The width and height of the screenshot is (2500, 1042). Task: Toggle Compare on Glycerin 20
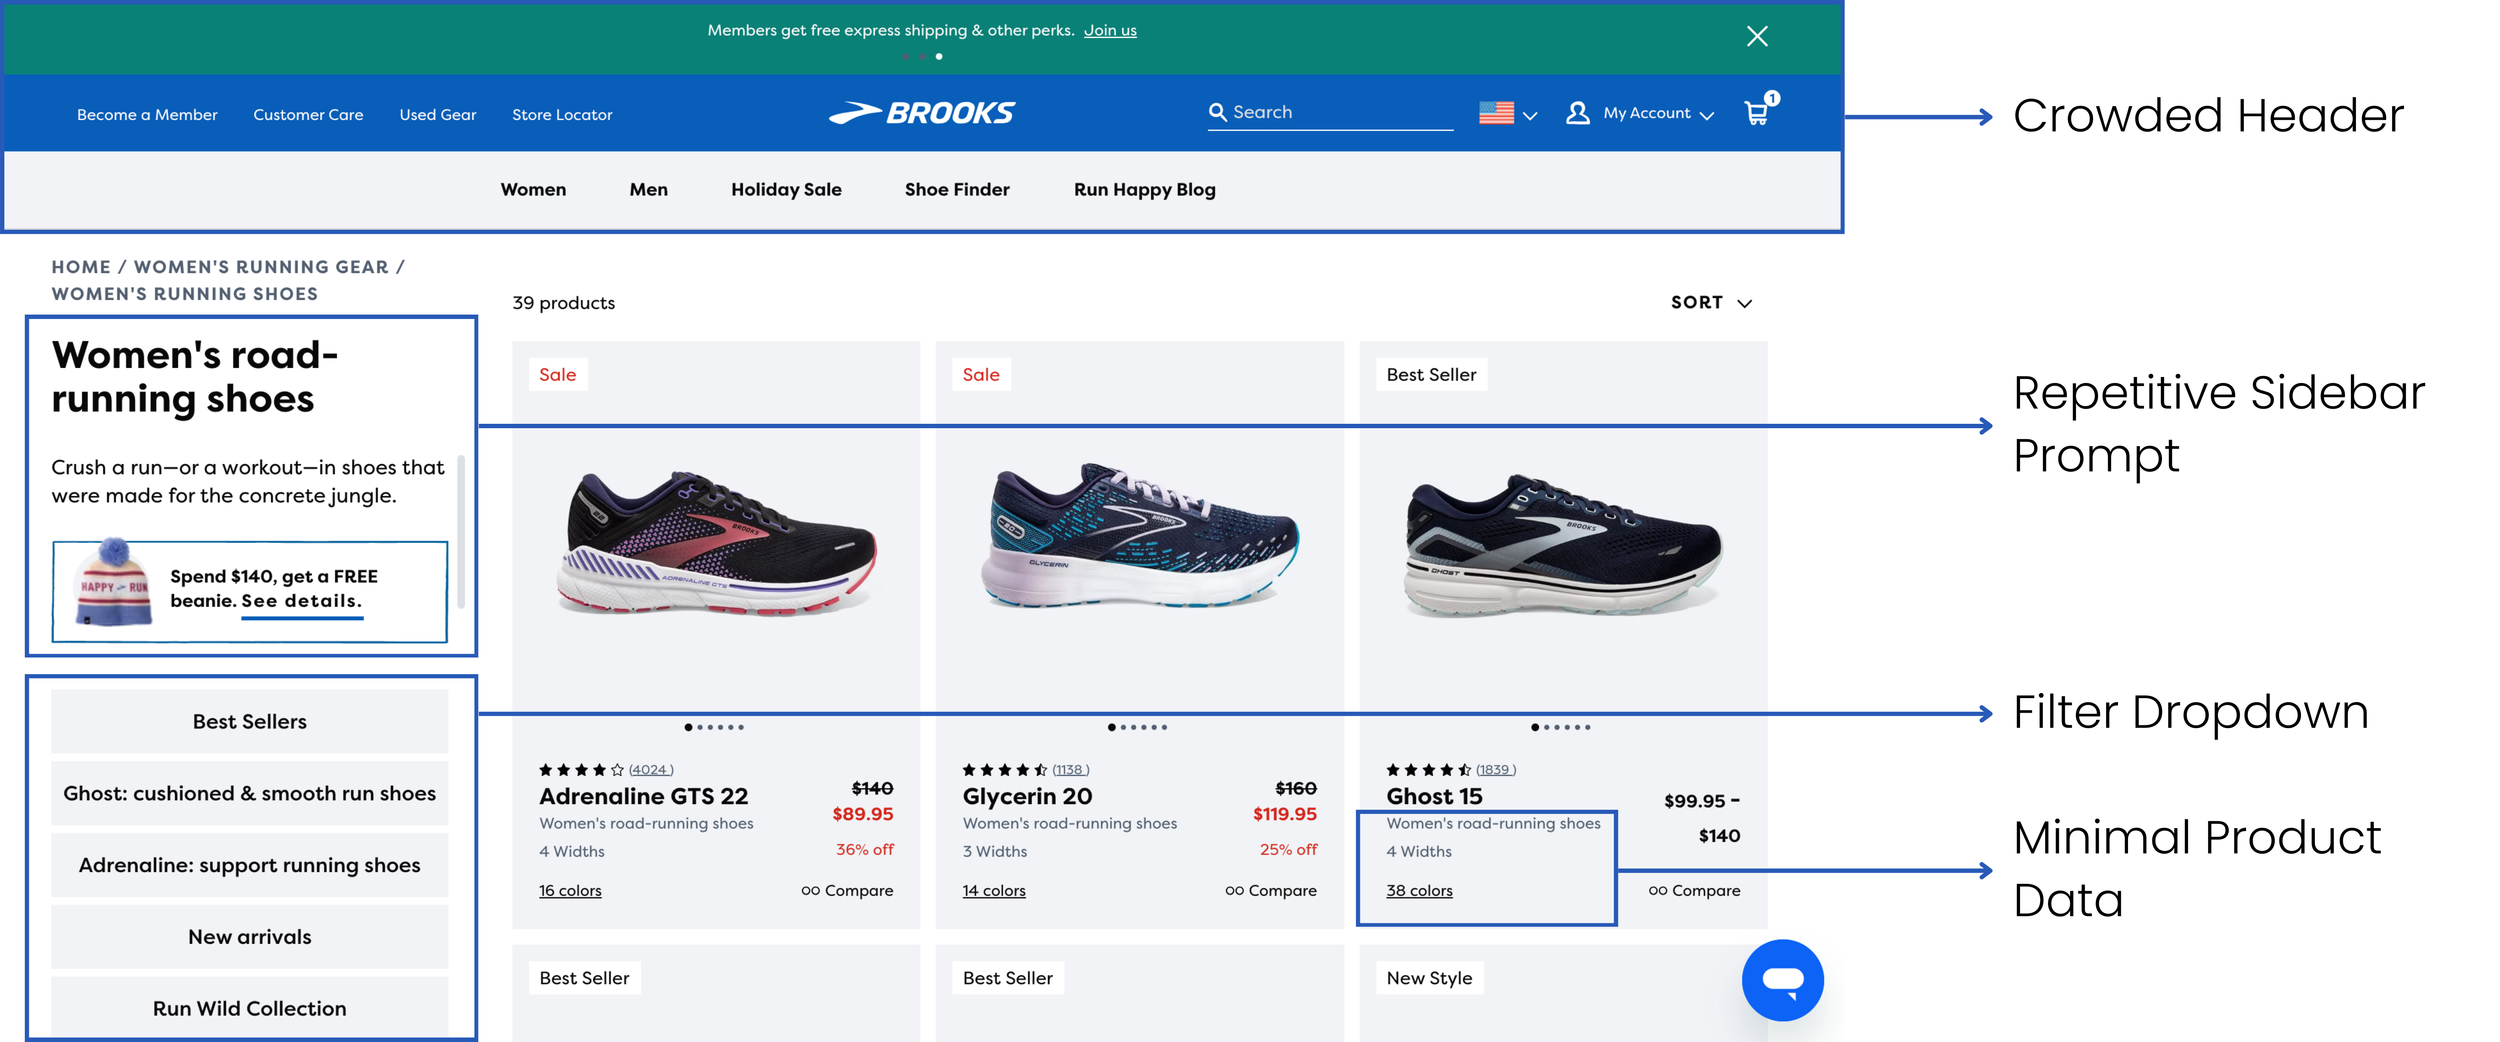pos(1270,890)
